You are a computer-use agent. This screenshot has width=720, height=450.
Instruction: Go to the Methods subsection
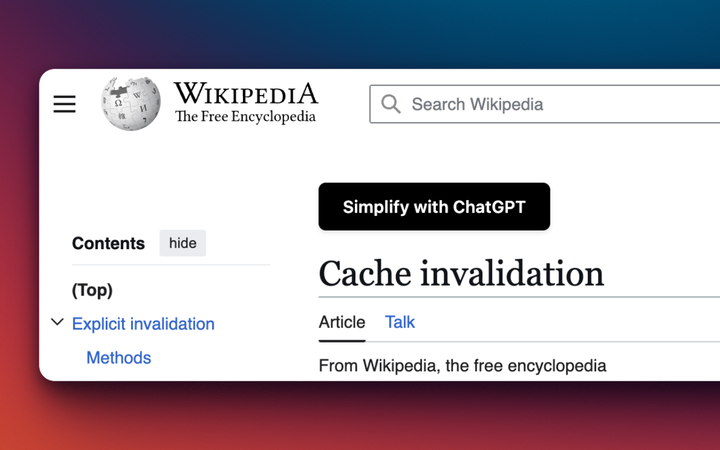119,358
